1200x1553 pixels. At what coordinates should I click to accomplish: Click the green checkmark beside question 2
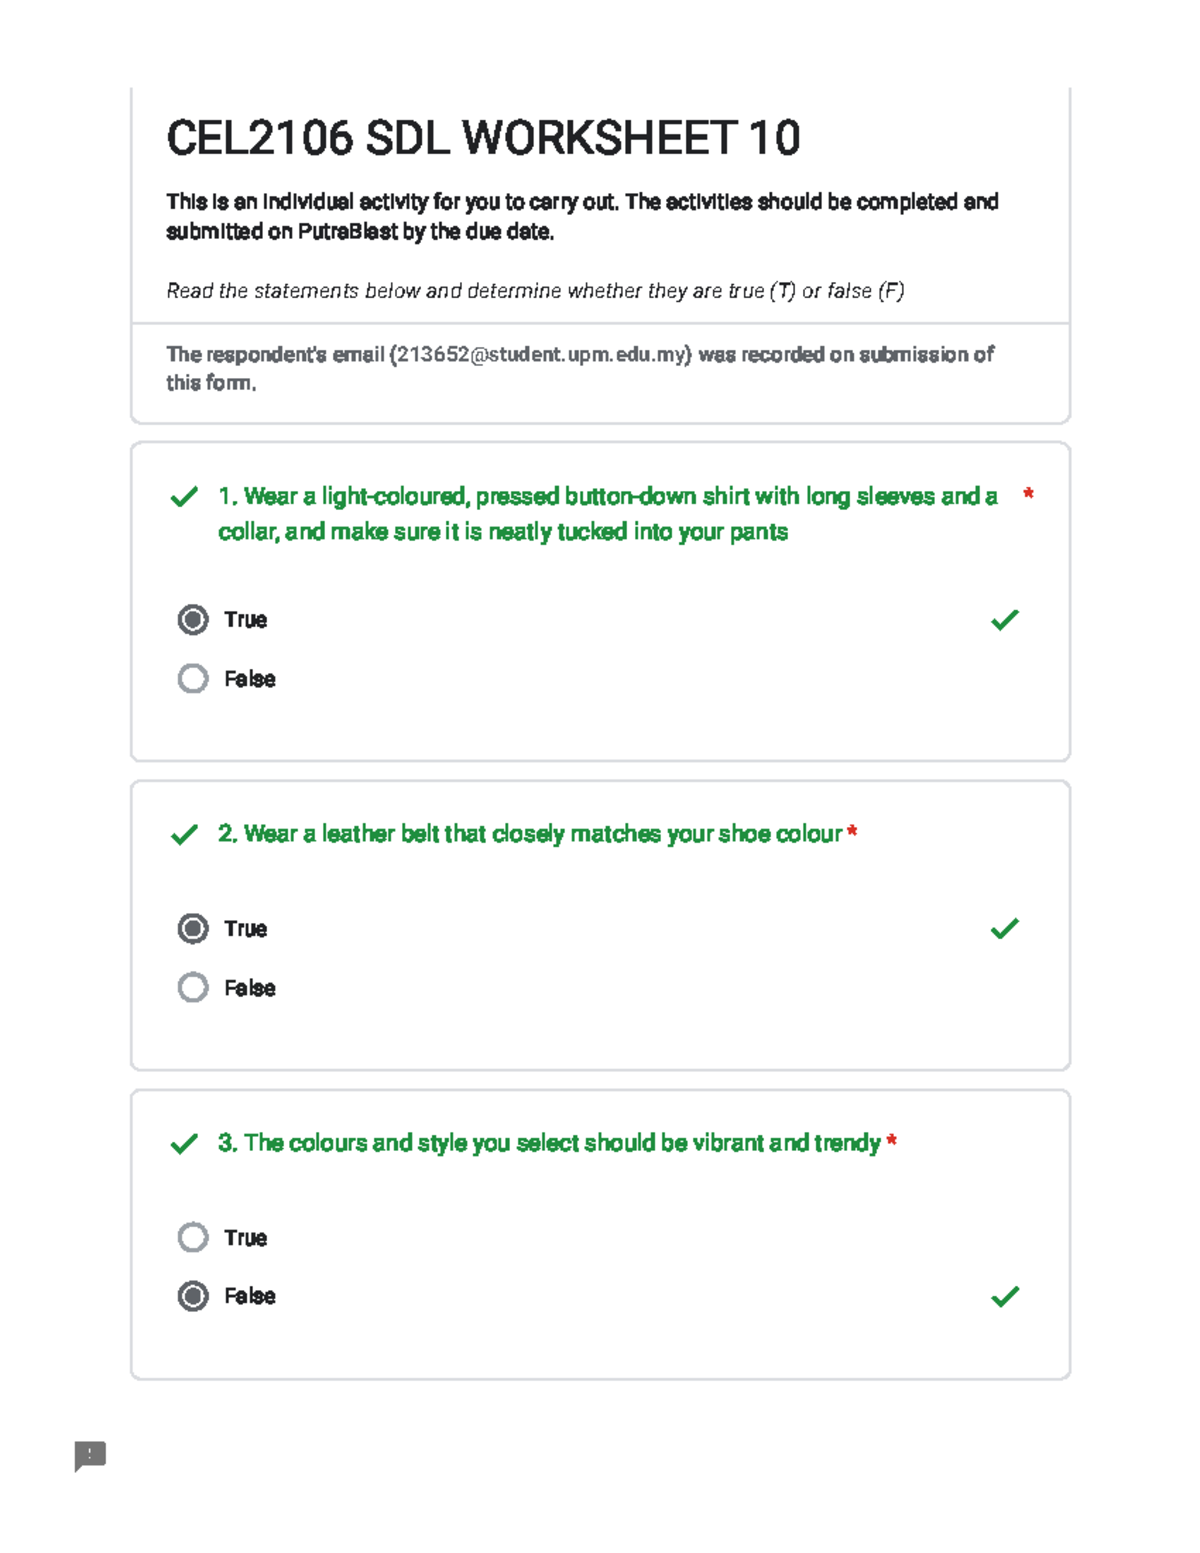coord(184,835)
